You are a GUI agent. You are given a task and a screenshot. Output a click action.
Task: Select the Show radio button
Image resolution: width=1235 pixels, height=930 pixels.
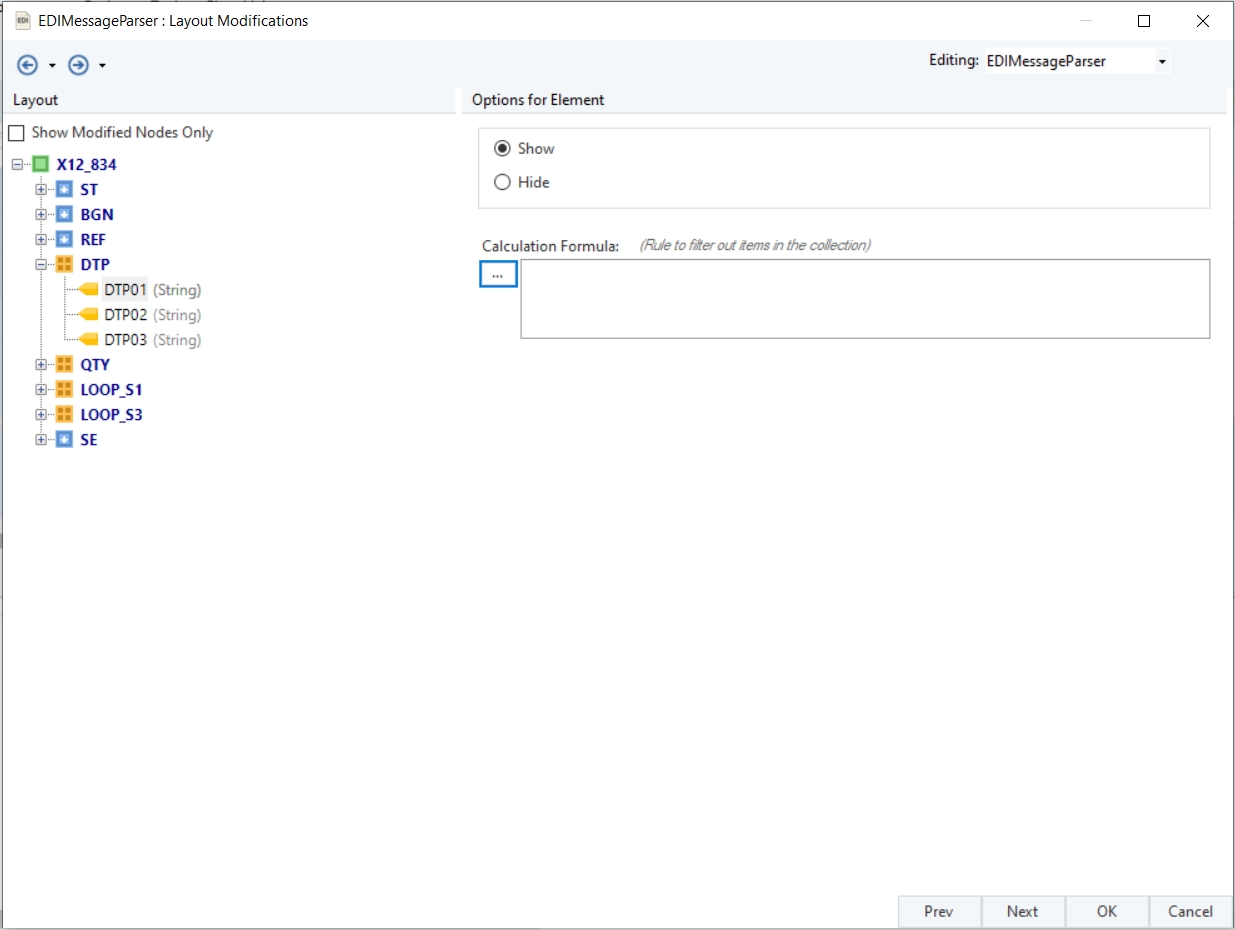pyautogui.click(x=503, y=148)
